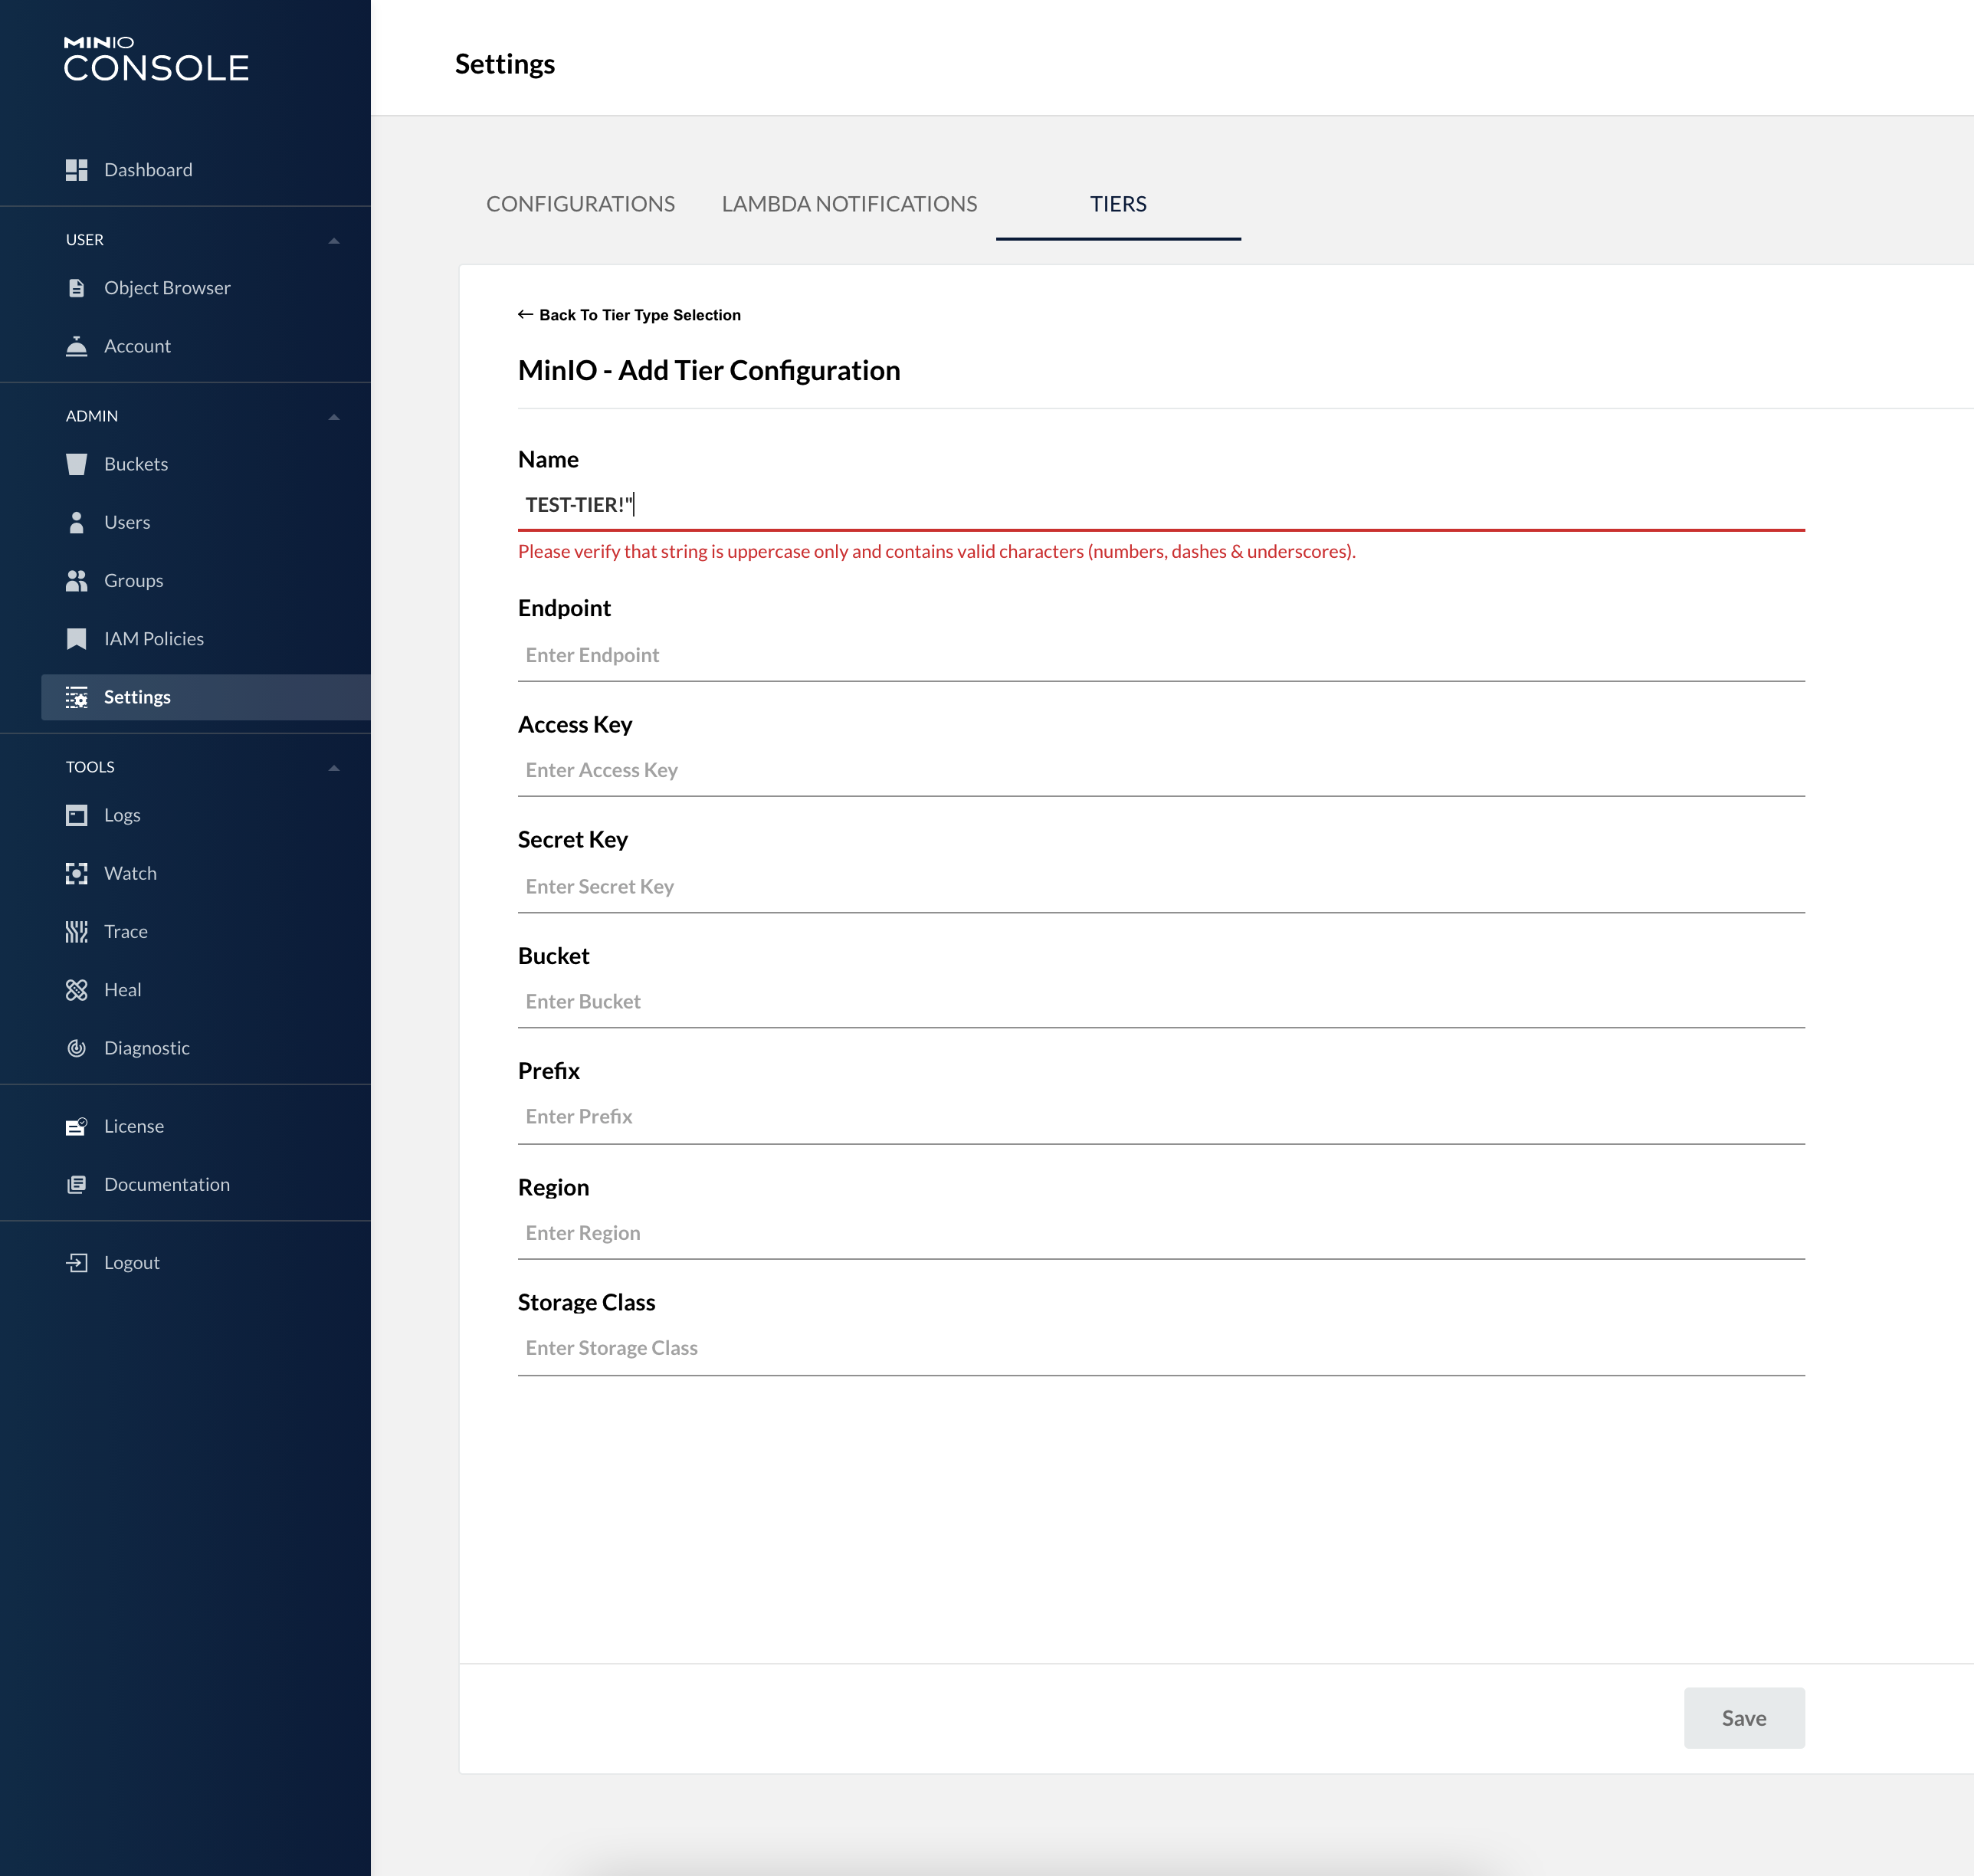Click the Enter Access Key field
This screenshot has width=1974, height=1876.
(1161, 770)
